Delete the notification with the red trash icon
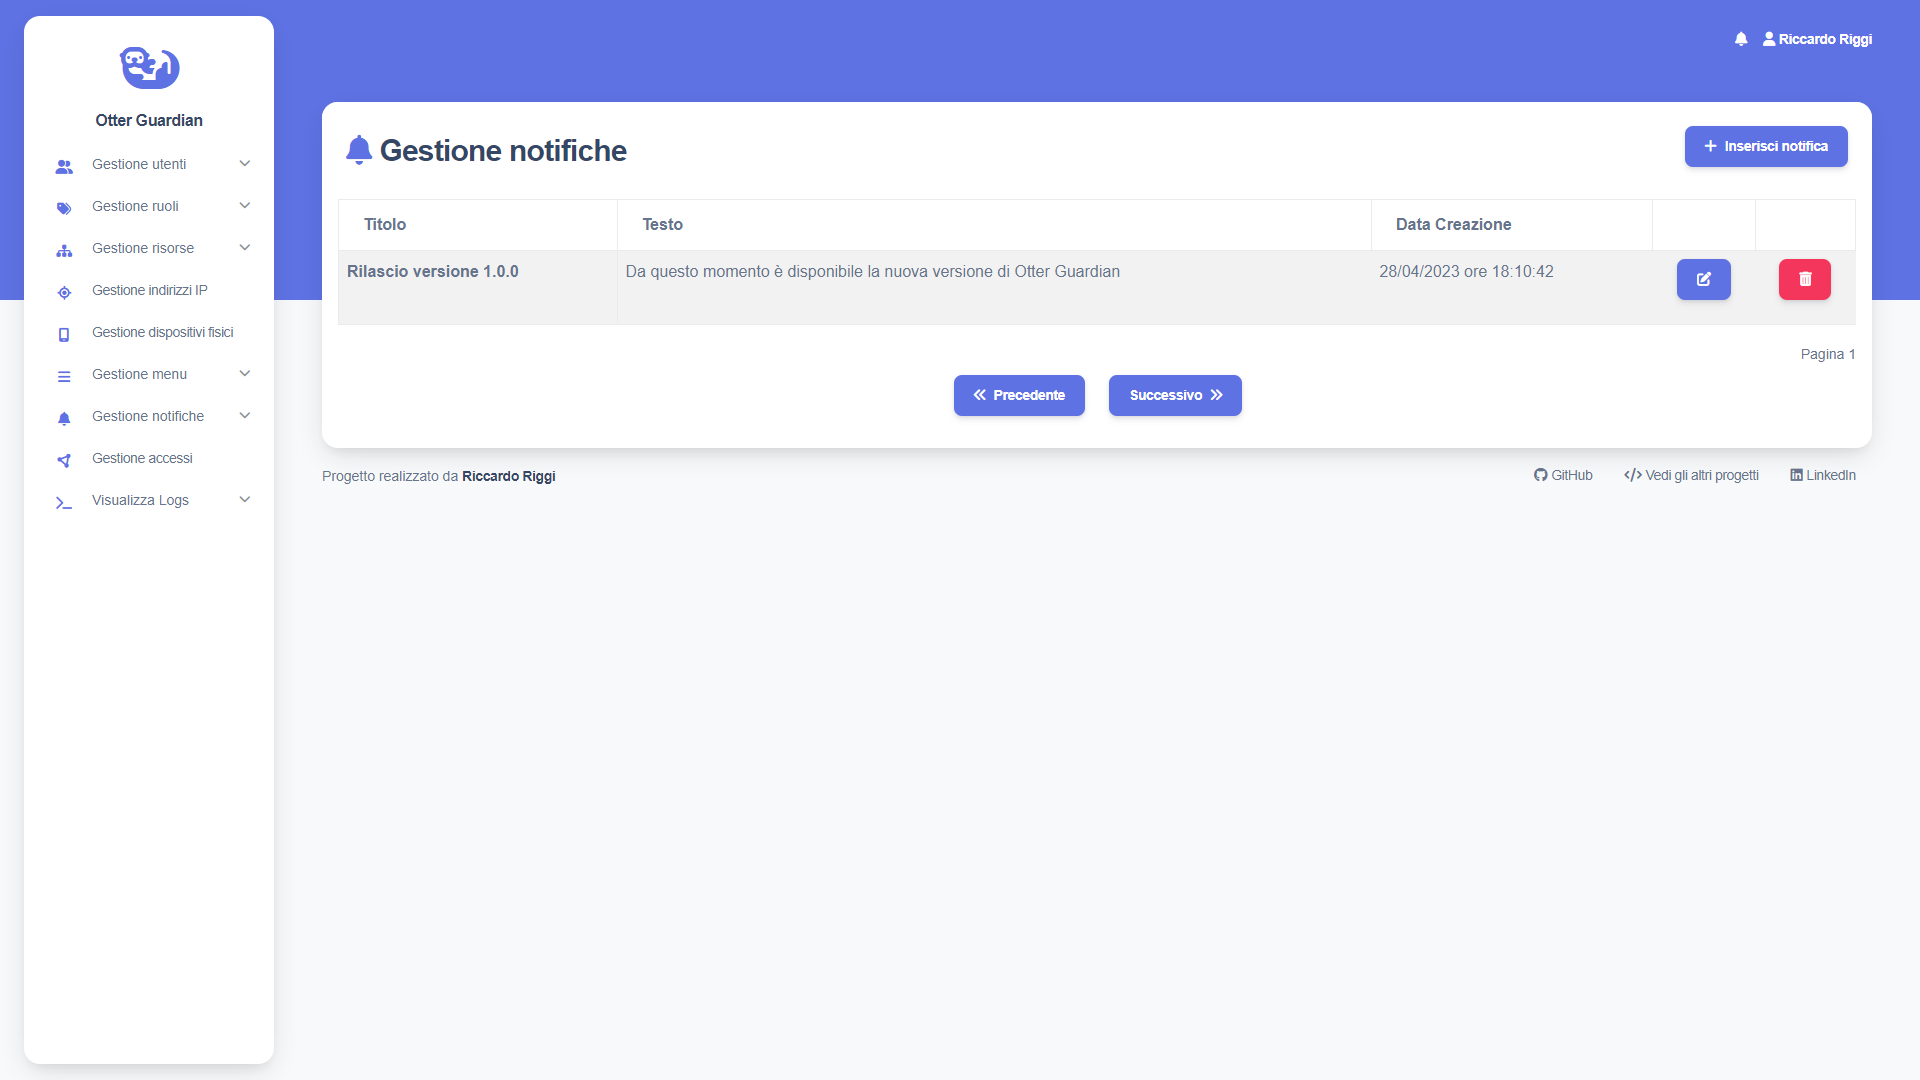This screenshot has width=1920, height=1080. pyautogui.click(x=1804, y=279)
